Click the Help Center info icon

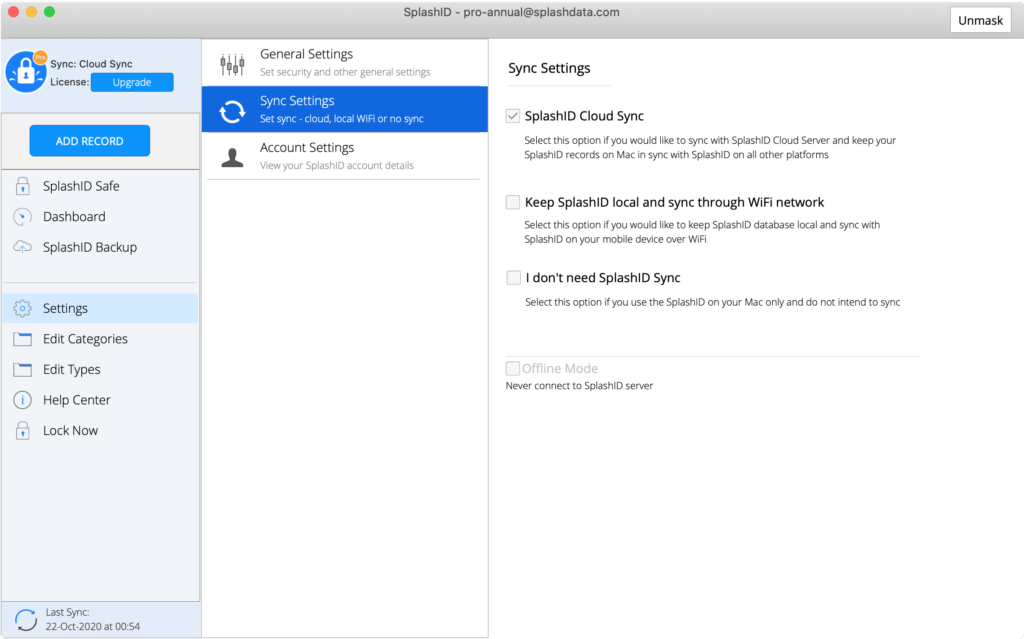[x=22, y=400]
